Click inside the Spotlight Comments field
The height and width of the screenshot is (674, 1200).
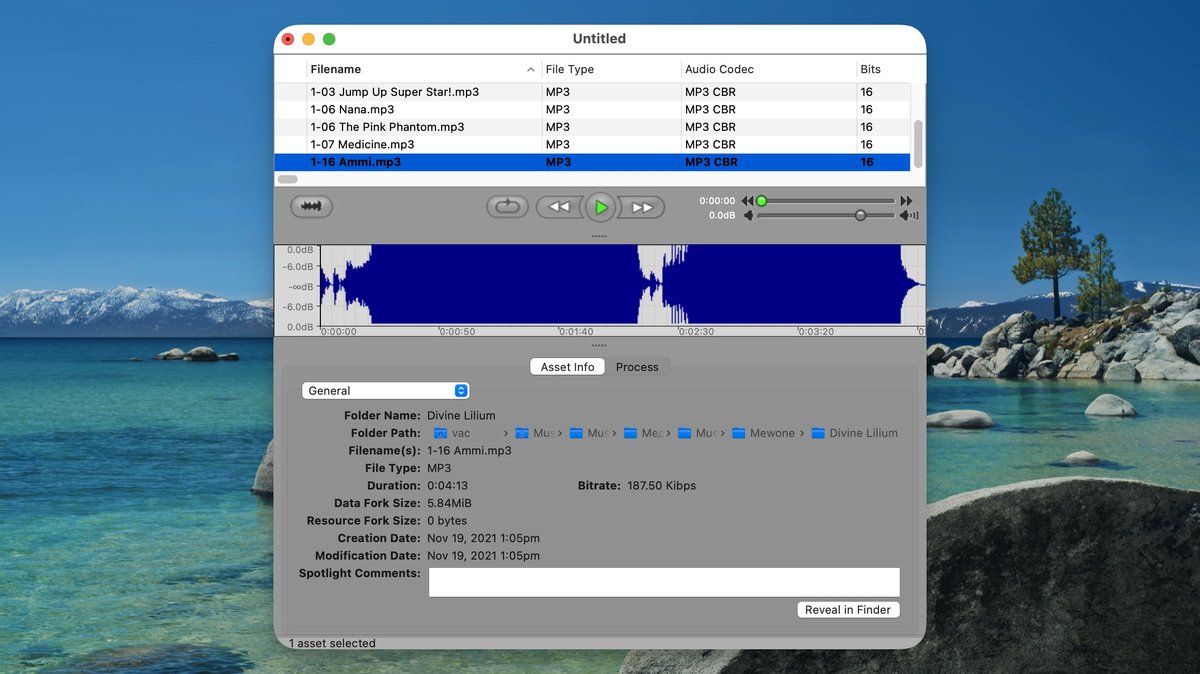(663, 582)
